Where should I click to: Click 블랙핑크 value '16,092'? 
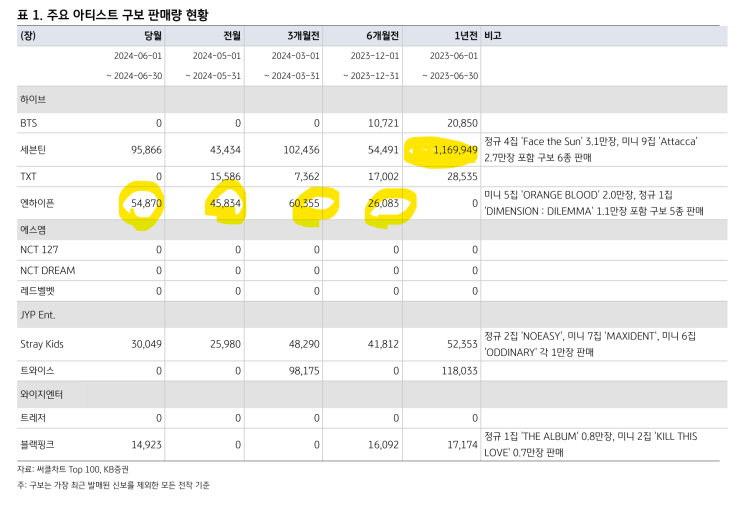[x=383, y=445]
